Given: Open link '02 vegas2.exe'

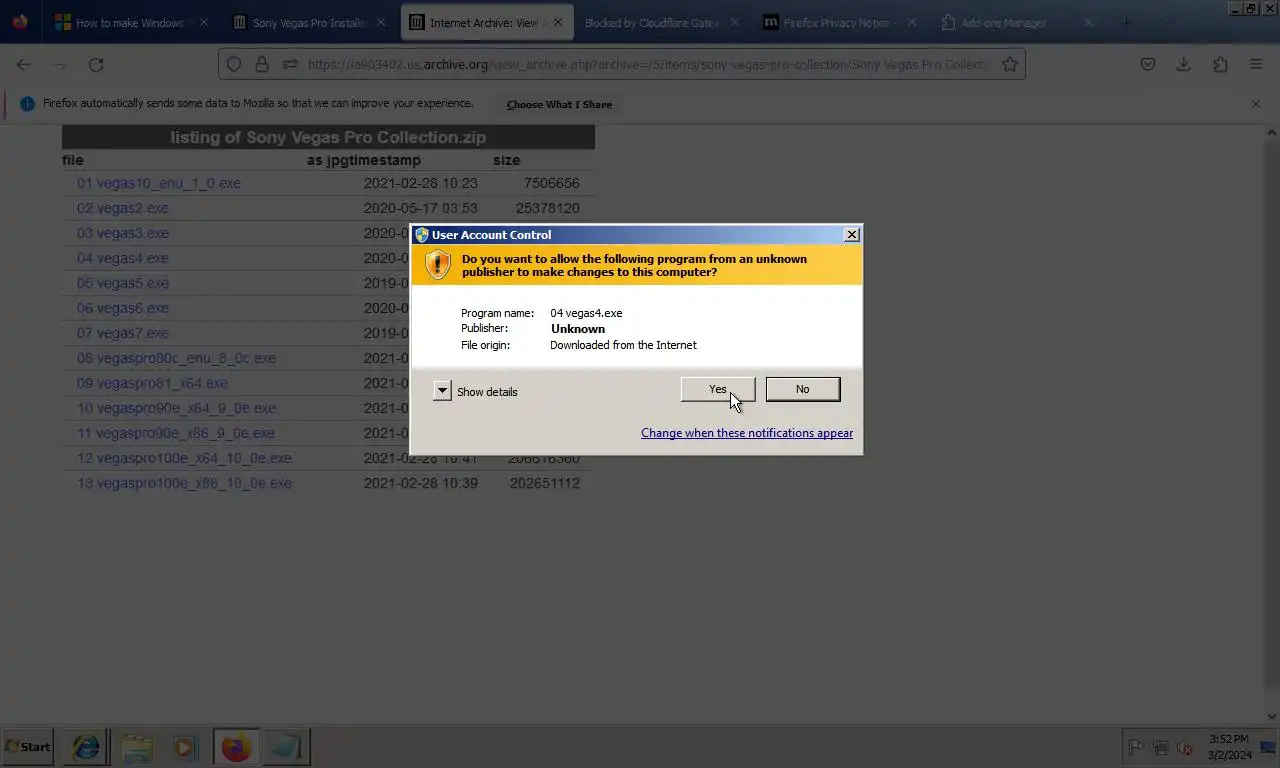Looking at the screenshot, I should tap(123, 208).
